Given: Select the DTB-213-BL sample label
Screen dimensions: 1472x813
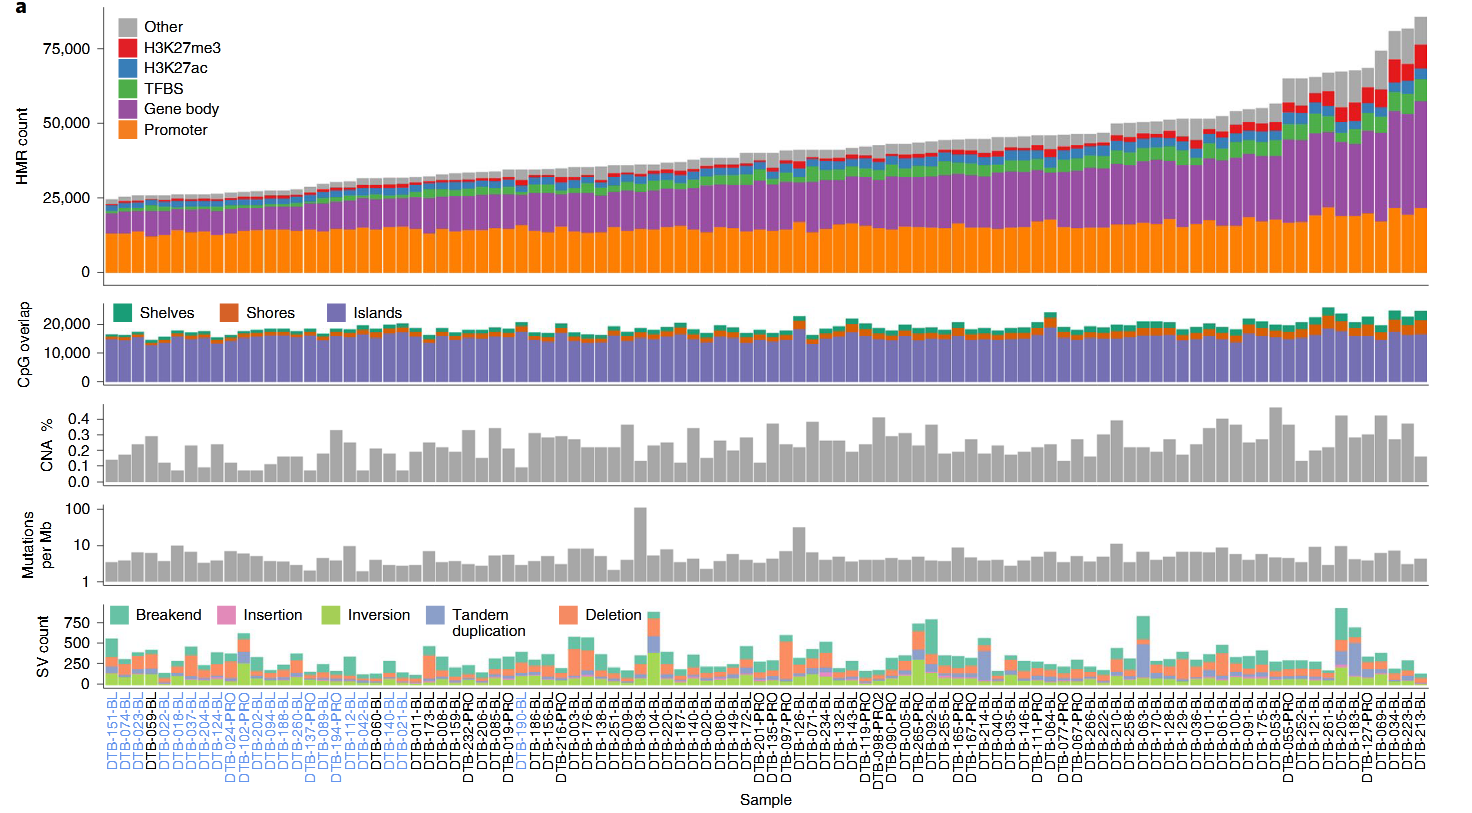Looking at the screenshot, I should 1421,730.
